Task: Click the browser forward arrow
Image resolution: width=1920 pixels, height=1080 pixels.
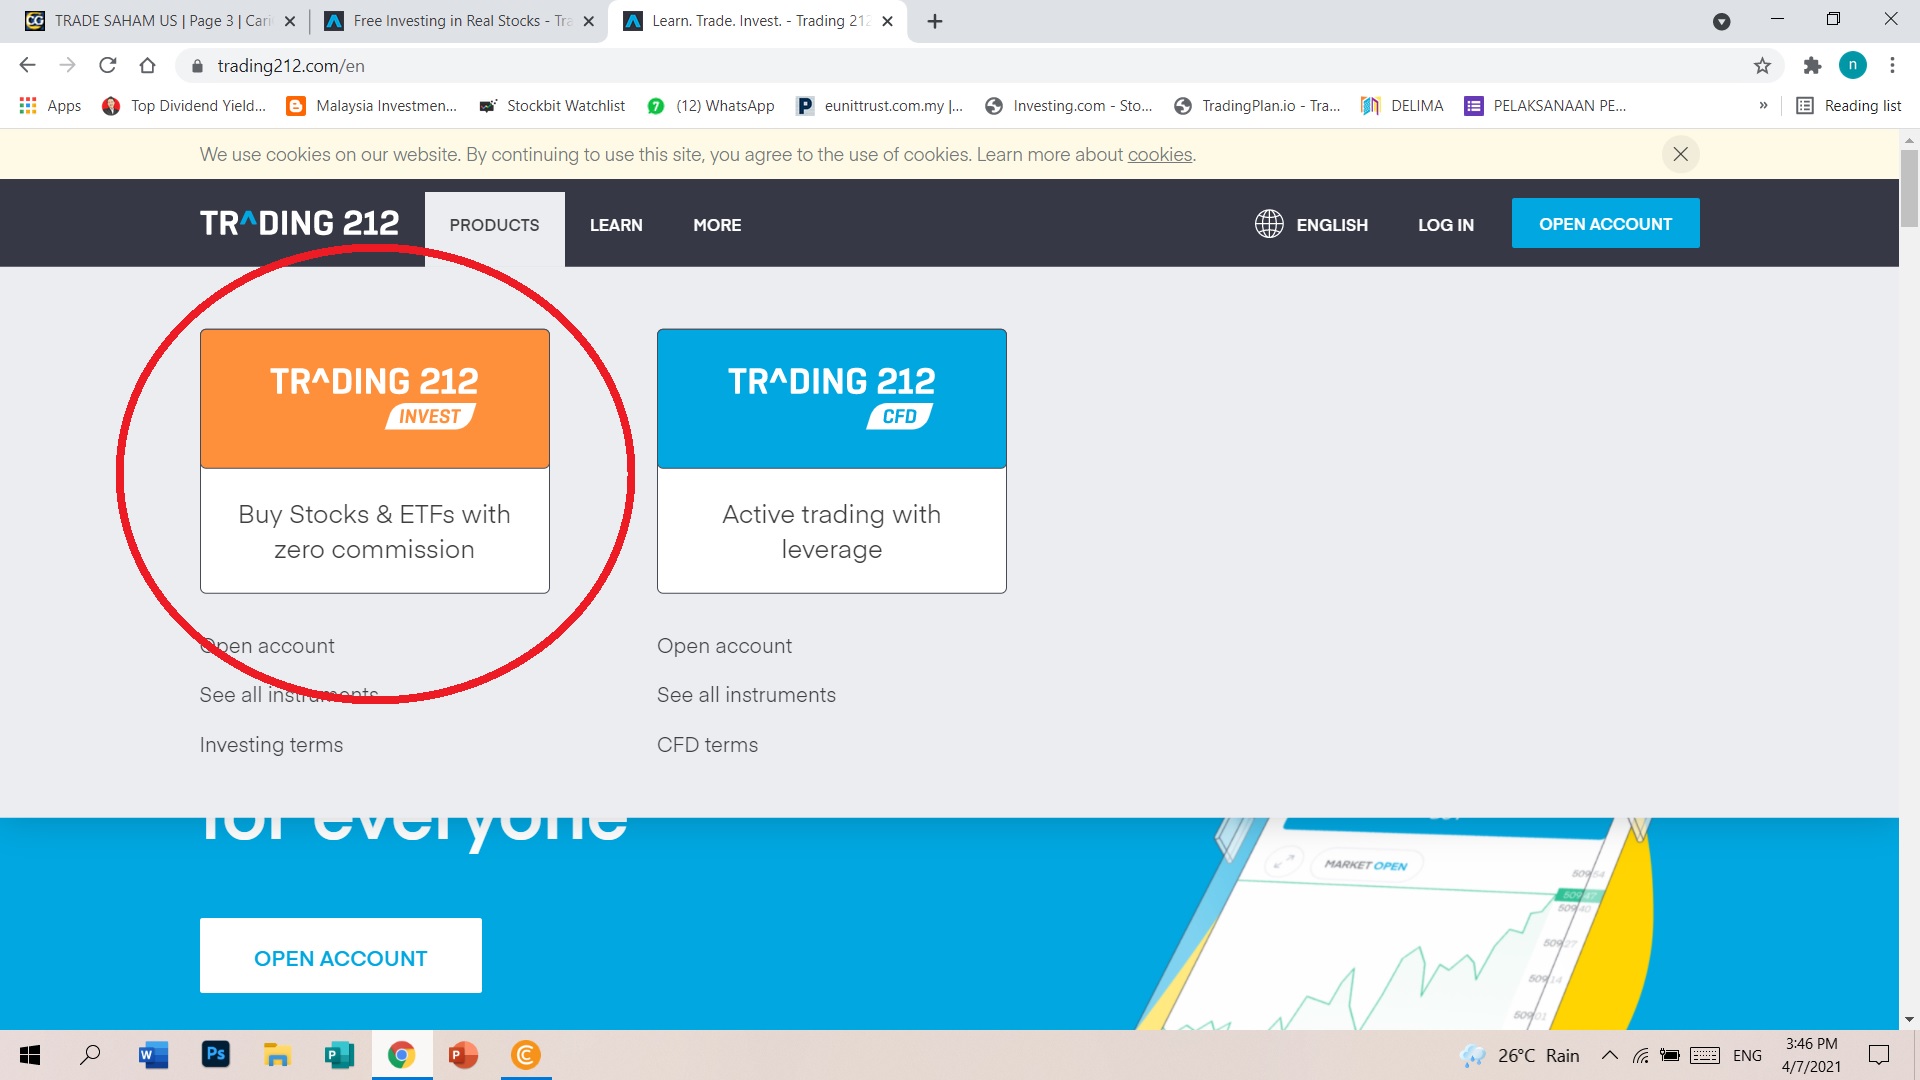Action: [x=67, y=66]
